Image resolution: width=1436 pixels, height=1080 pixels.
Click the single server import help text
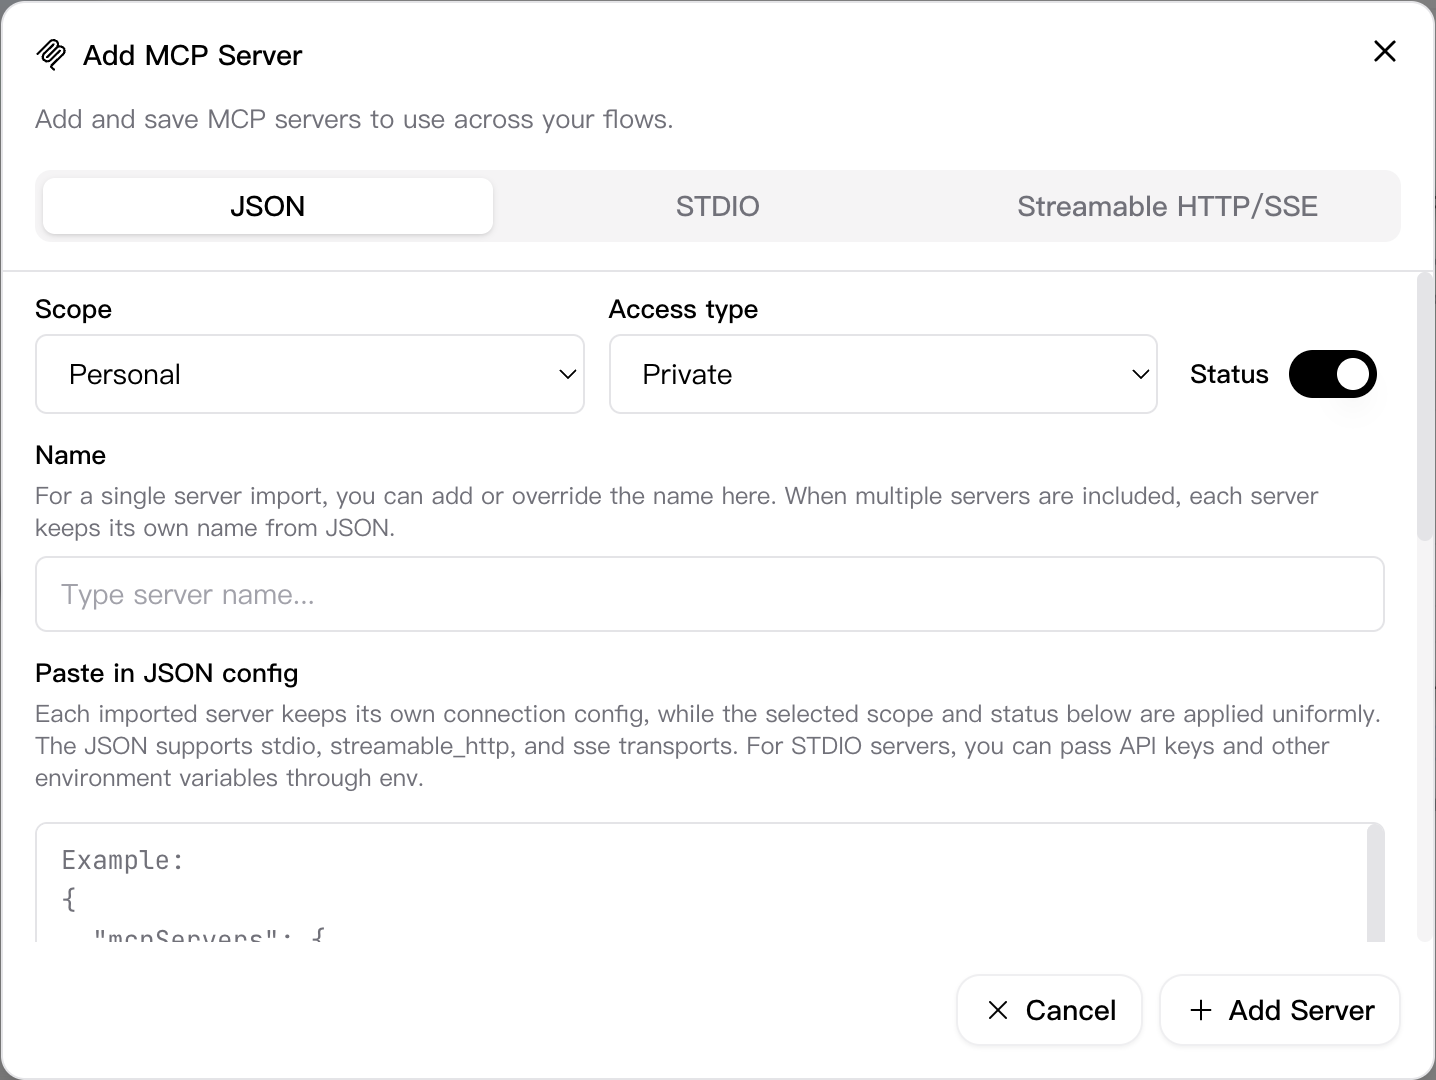coord(677,512)
